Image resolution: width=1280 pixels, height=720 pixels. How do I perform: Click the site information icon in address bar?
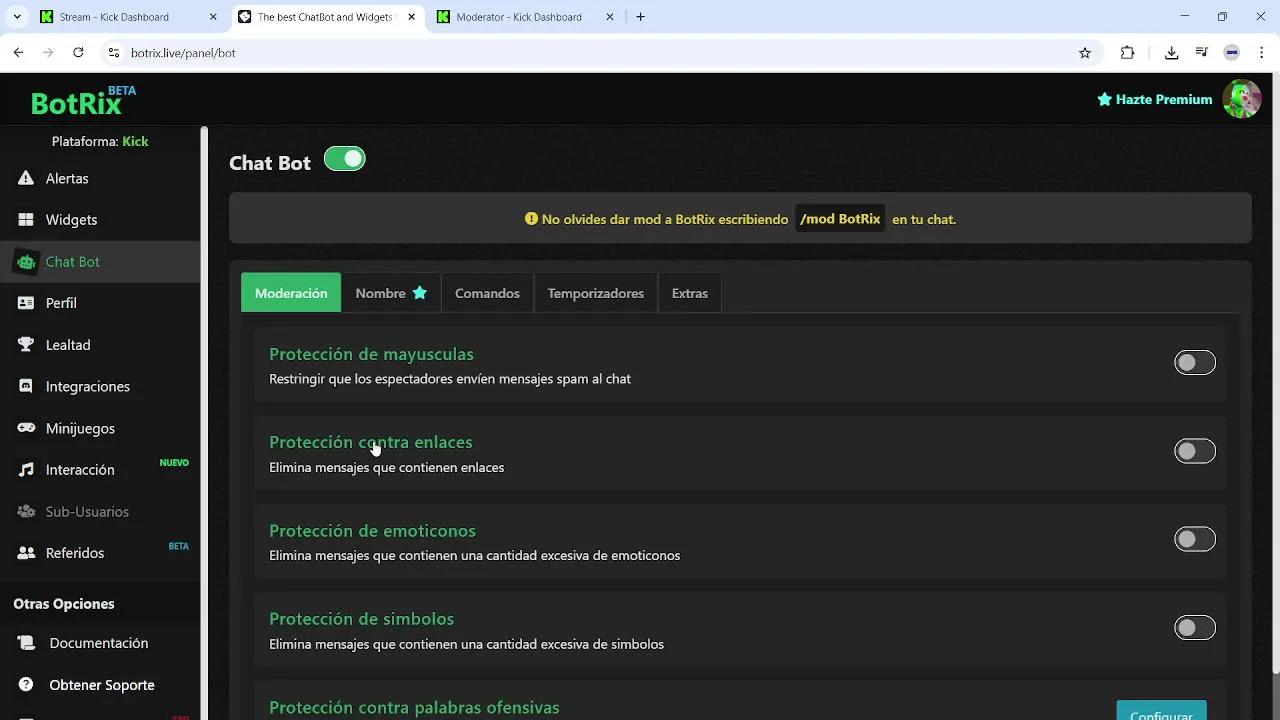113,53
